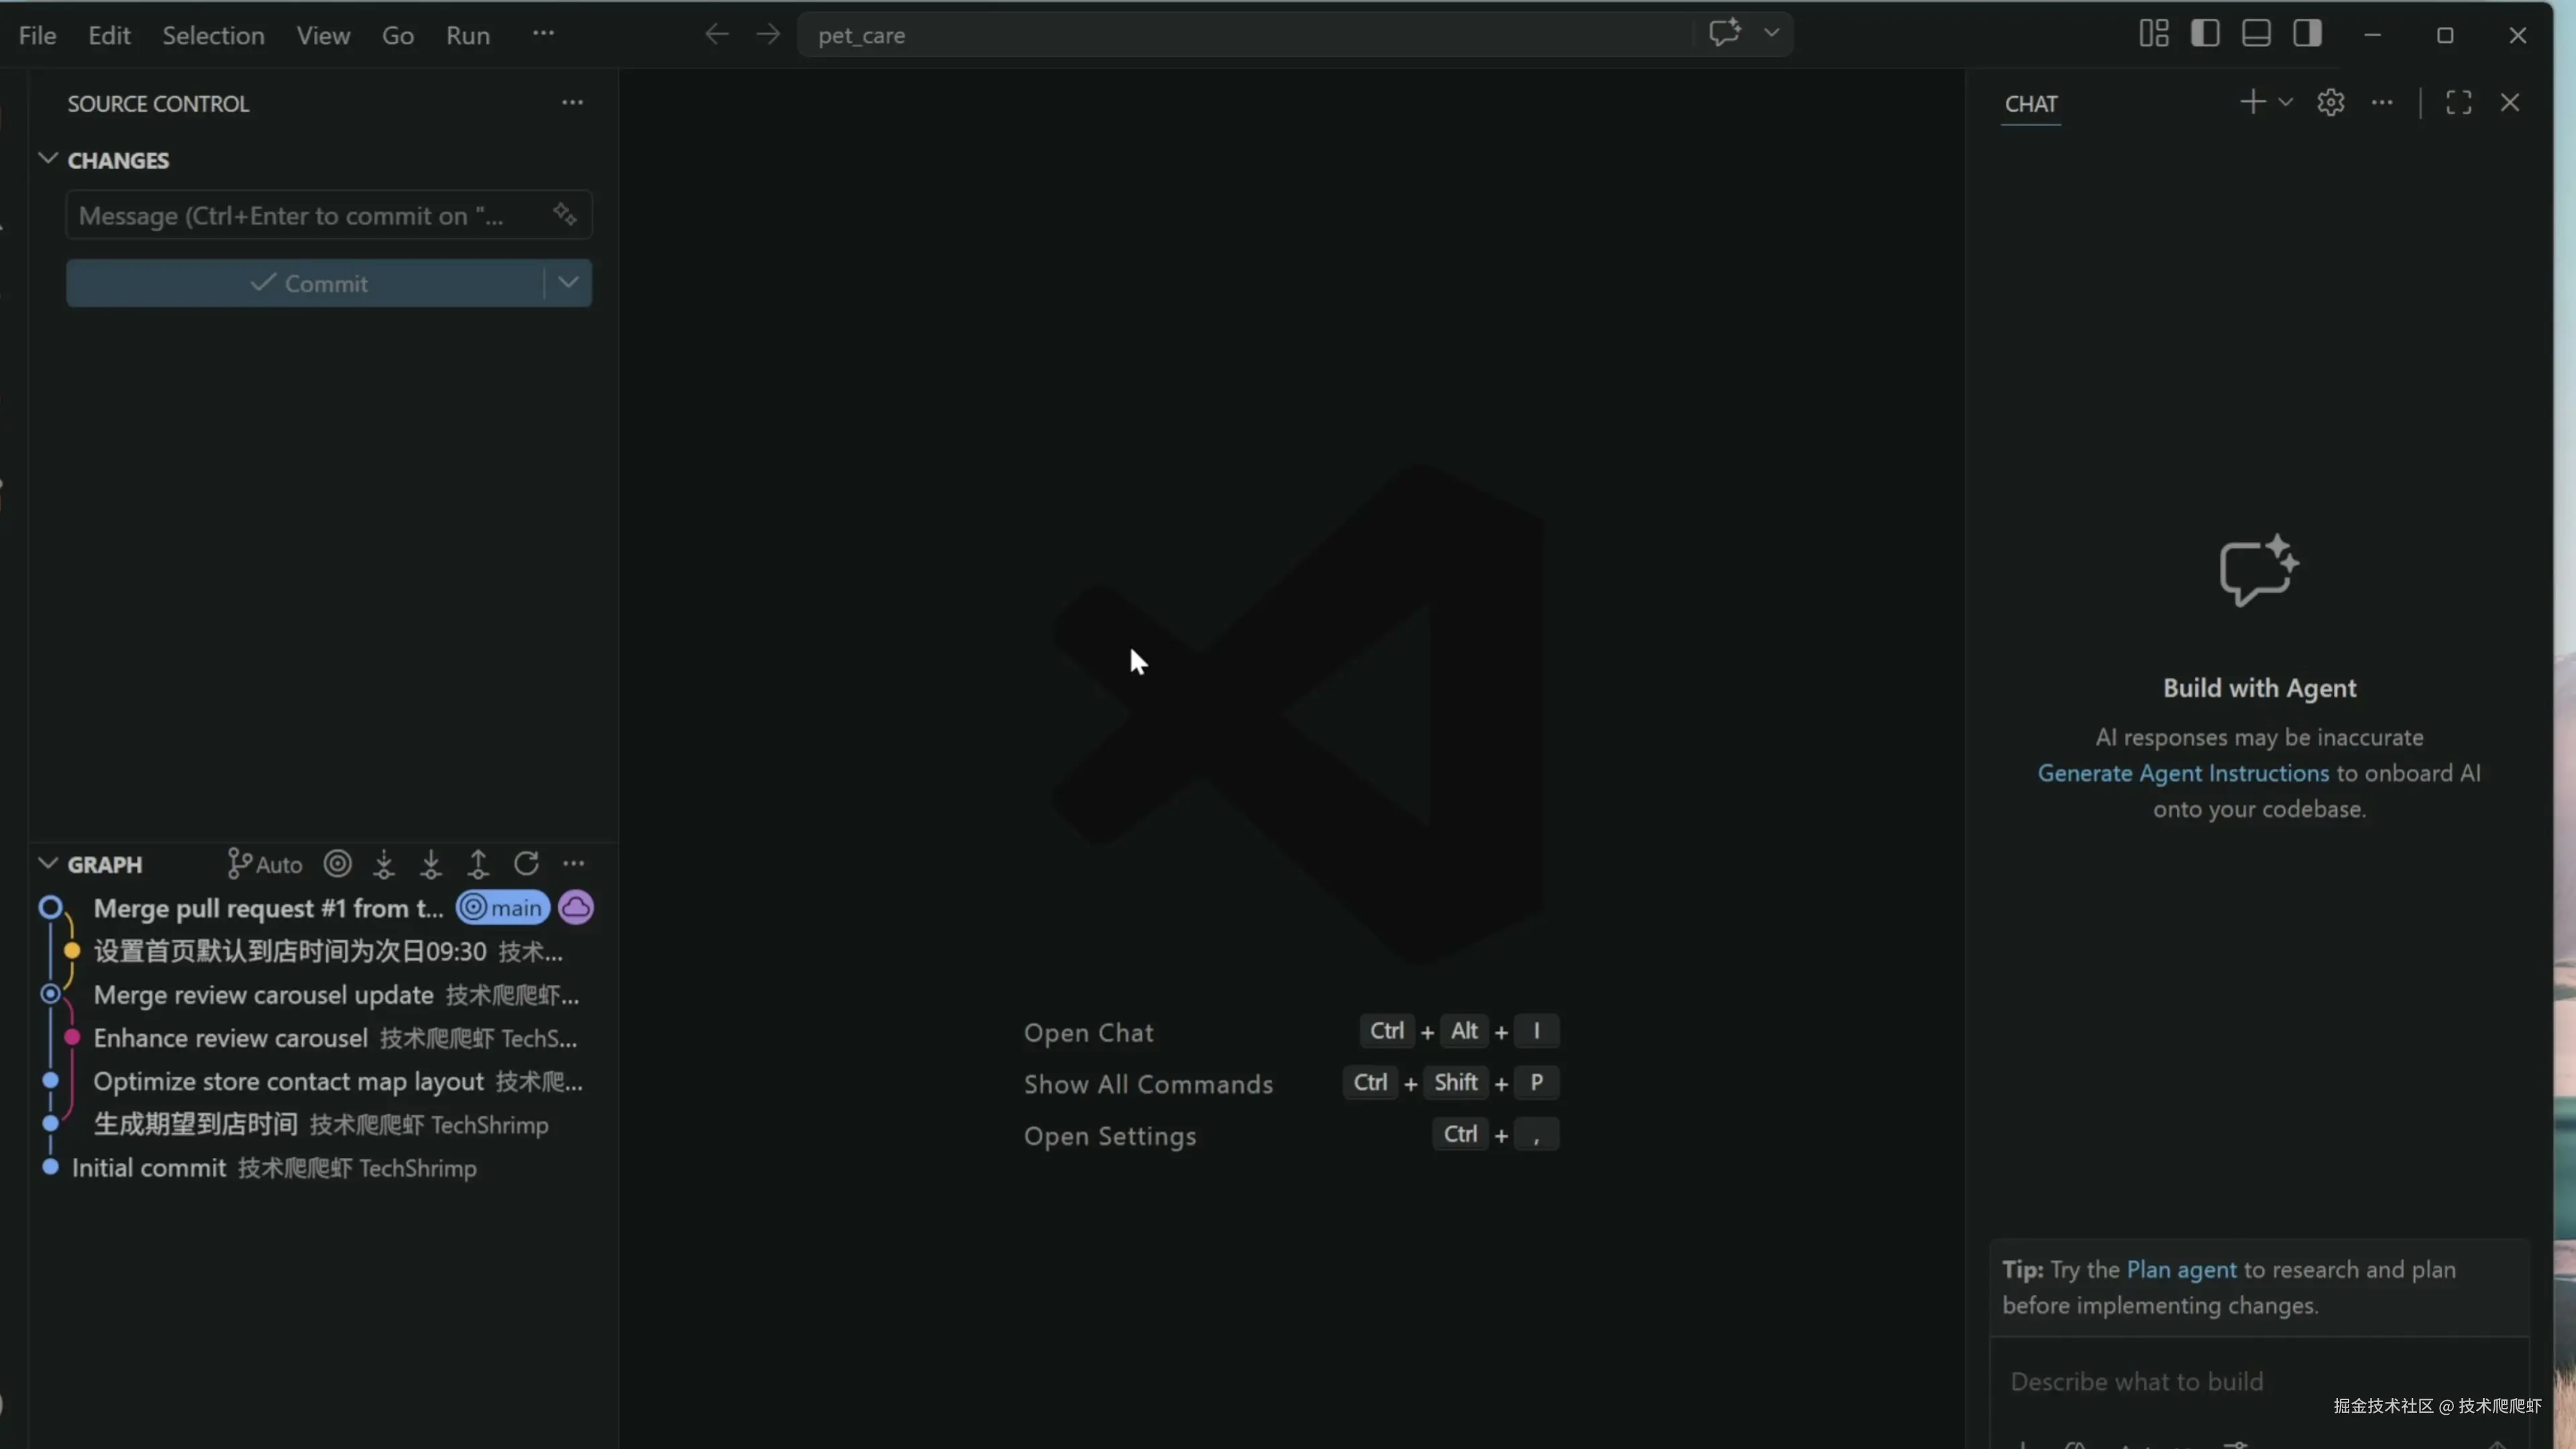Screen dimensions: 2576x1449
Task: Open the Run menu
Action: [467, 35]
